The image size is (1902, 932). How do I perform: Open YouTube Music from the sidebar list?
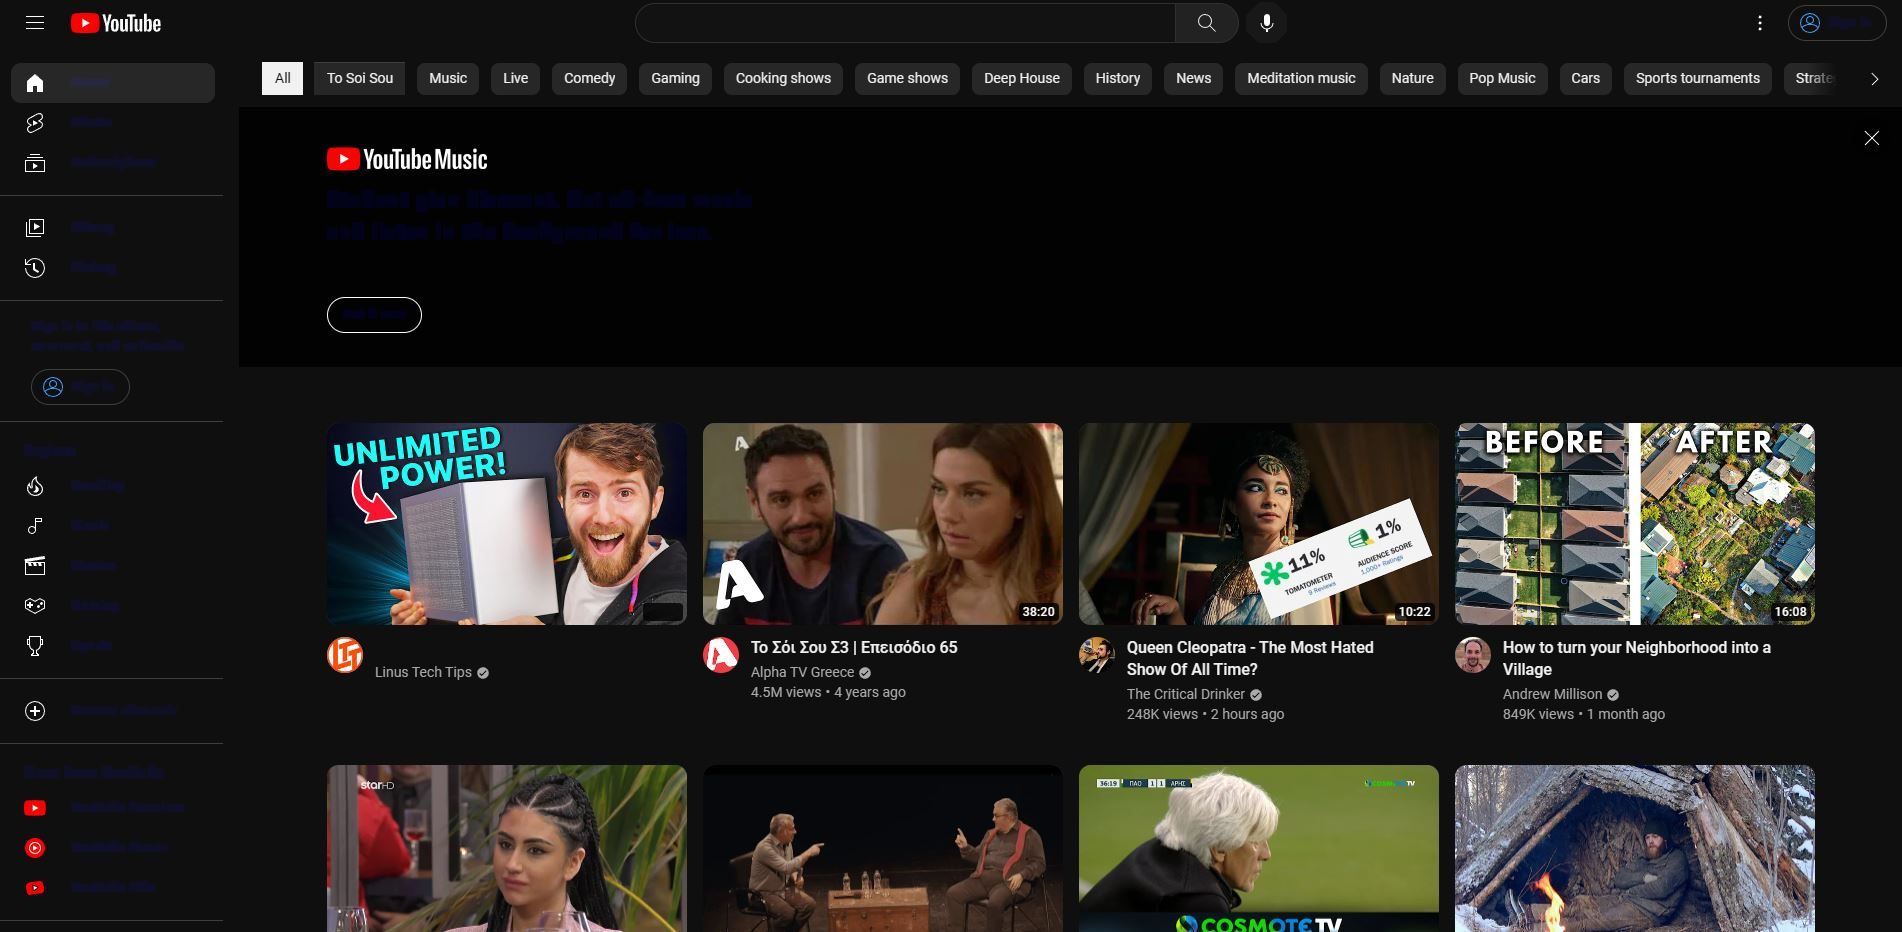point(113,848)
